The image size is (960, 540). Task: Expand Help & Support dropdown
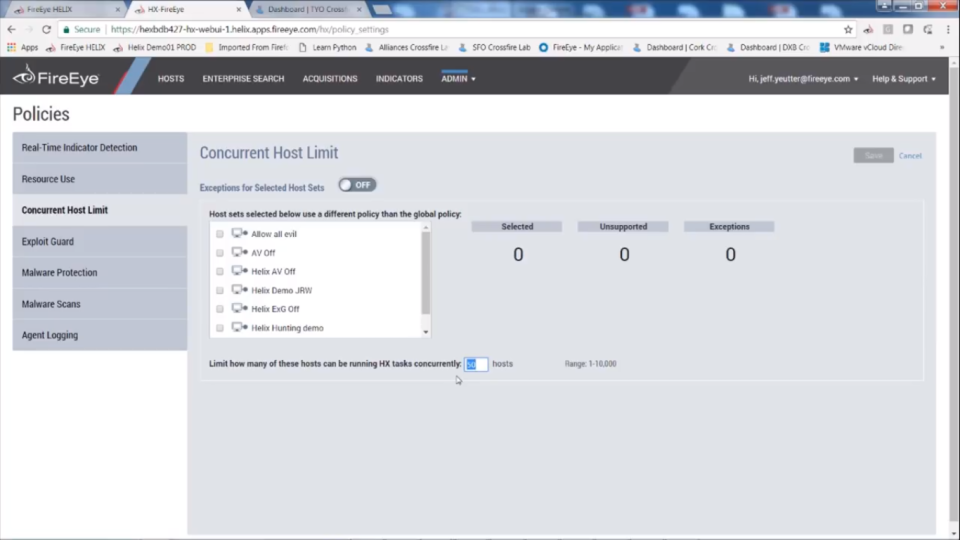pos(904,78)
